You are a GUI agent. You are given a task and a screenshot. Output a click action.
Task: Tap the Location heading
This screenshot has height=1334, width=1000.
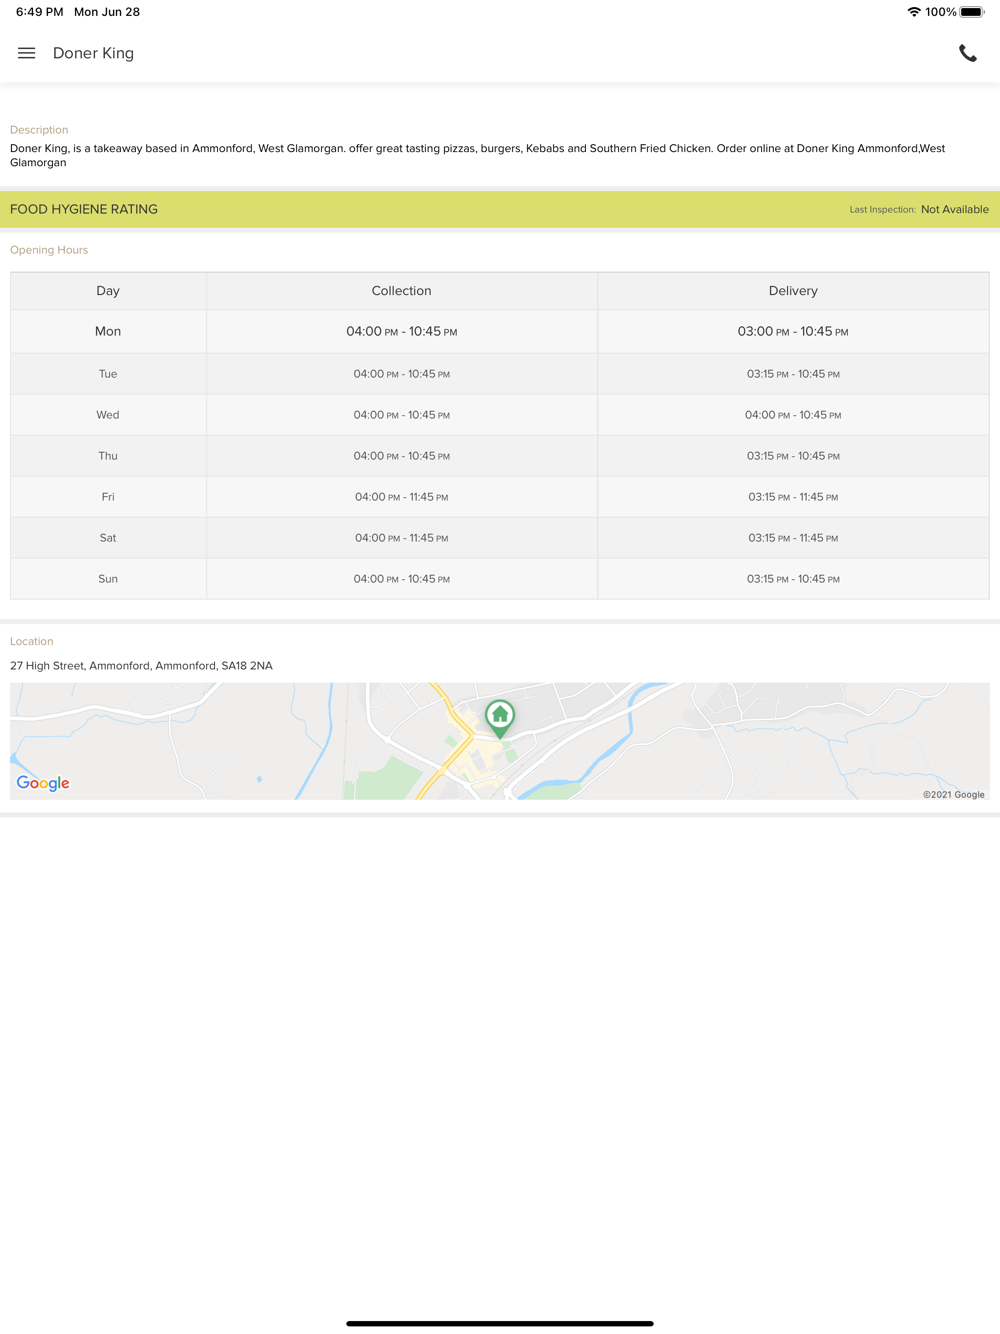coord(31,641)
